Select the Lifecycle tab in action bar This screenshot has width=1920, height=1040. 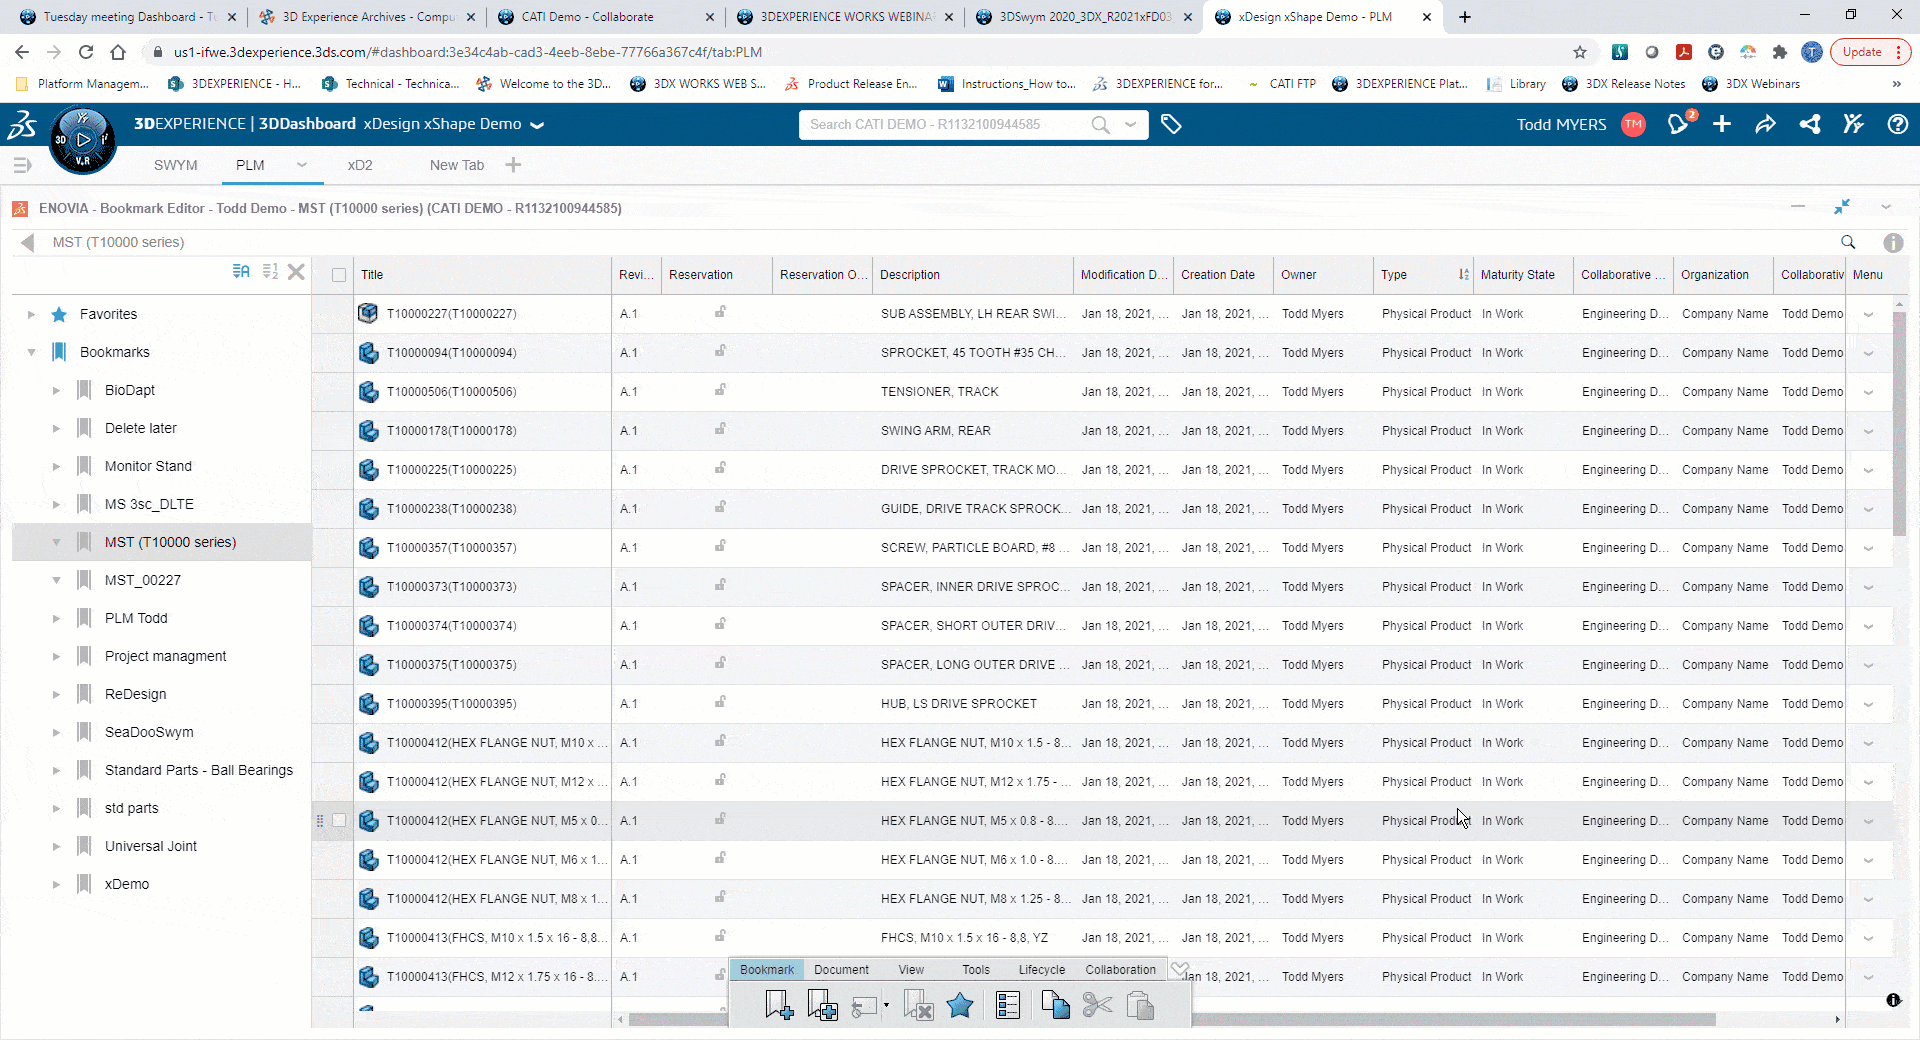tap(1042, 969)
